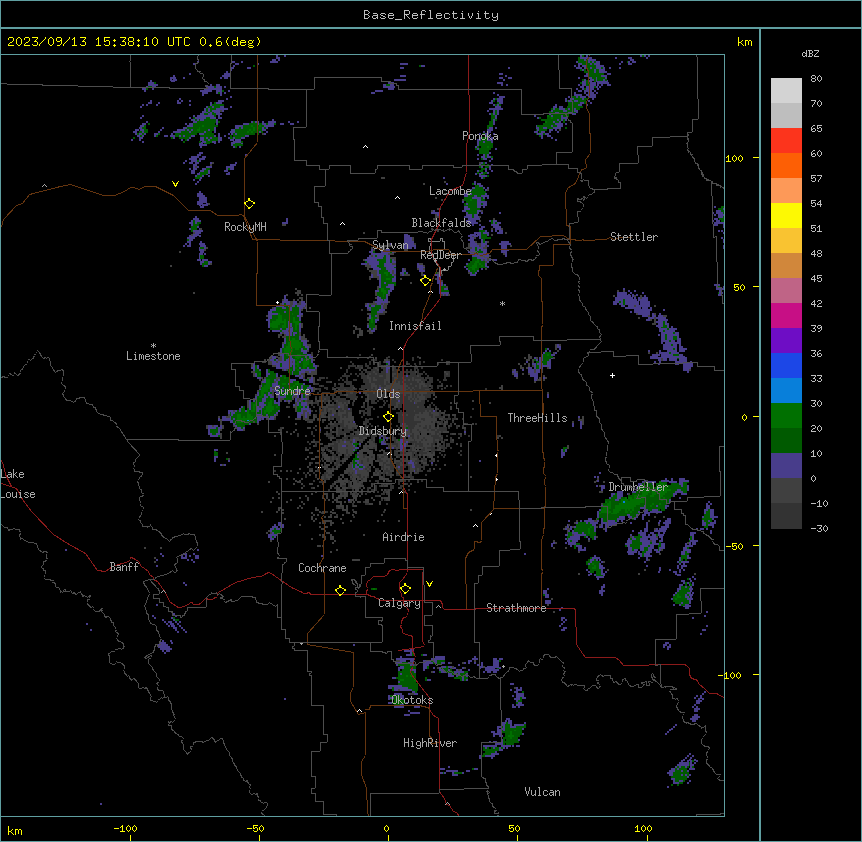Viewport: 862px width, 842px height.
Task: Click the yellow V marker east of Calgary
Action: coord(429,584)
